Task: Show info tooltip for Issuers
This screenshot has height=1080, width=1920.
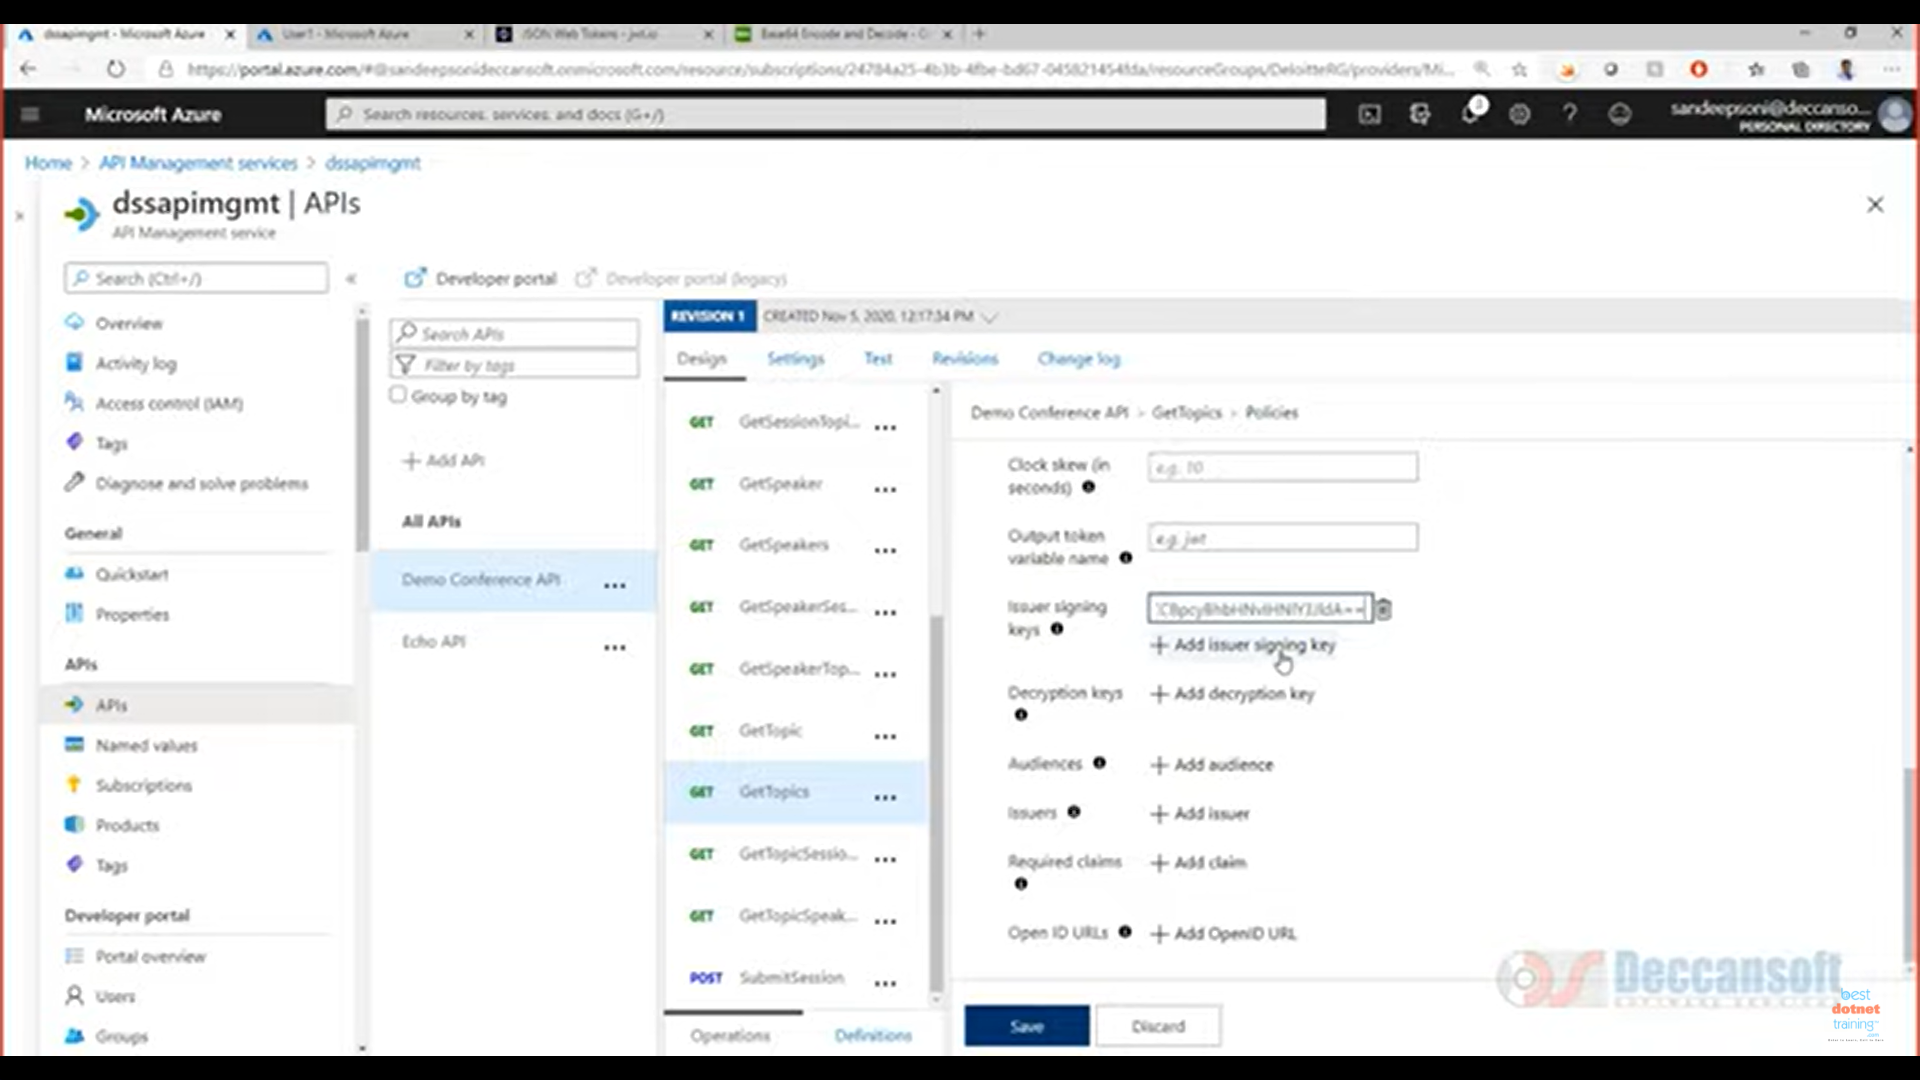Action: tap(1074, 812)
